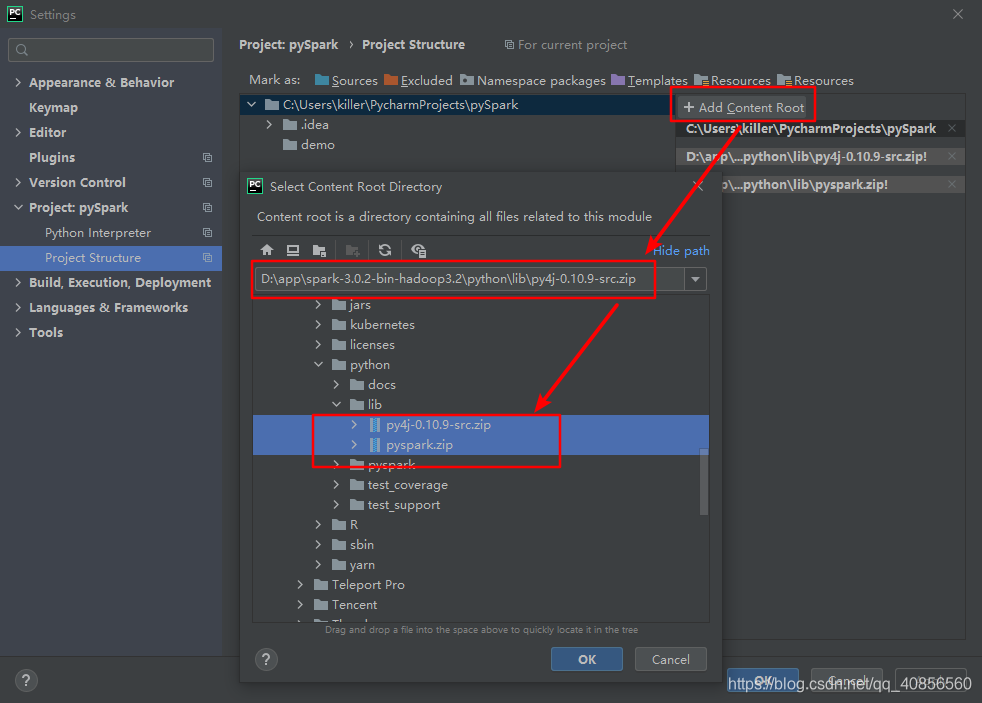The width and height of the screenshot is (982, 703).
Task: Open Plugins settings page
Action: [52, 158]
